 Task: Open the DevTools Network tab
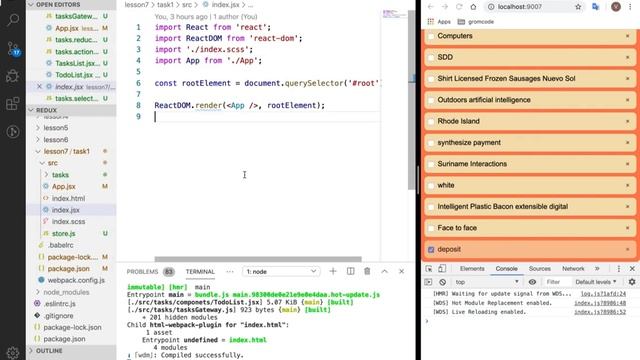[x=573, y=269]
